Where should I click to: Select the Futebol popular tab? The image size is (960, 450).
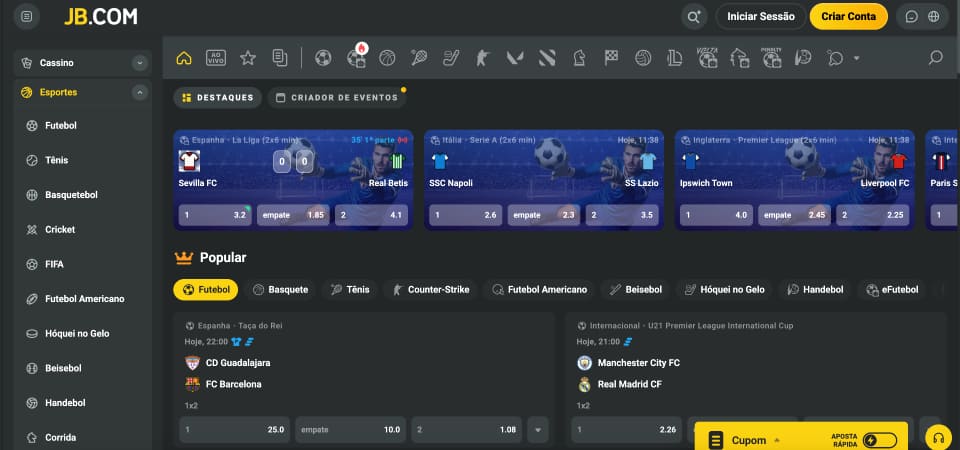[206, 290]
